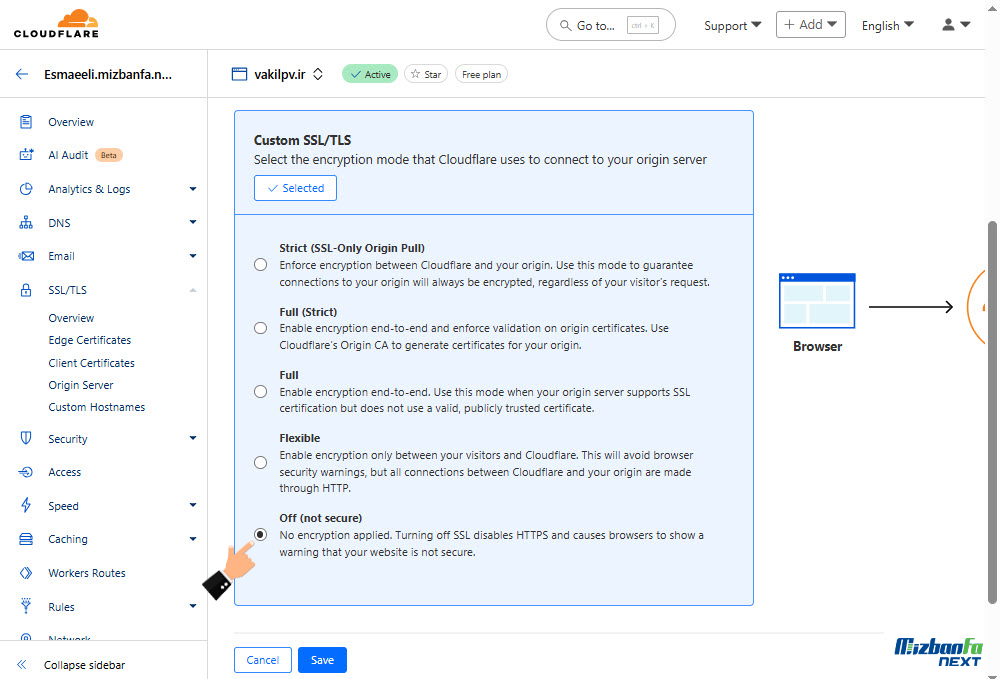Viewport: 1000px width, 679px height.
Task: Open Origin Server submenu item
Action: [x=81, y=384]
